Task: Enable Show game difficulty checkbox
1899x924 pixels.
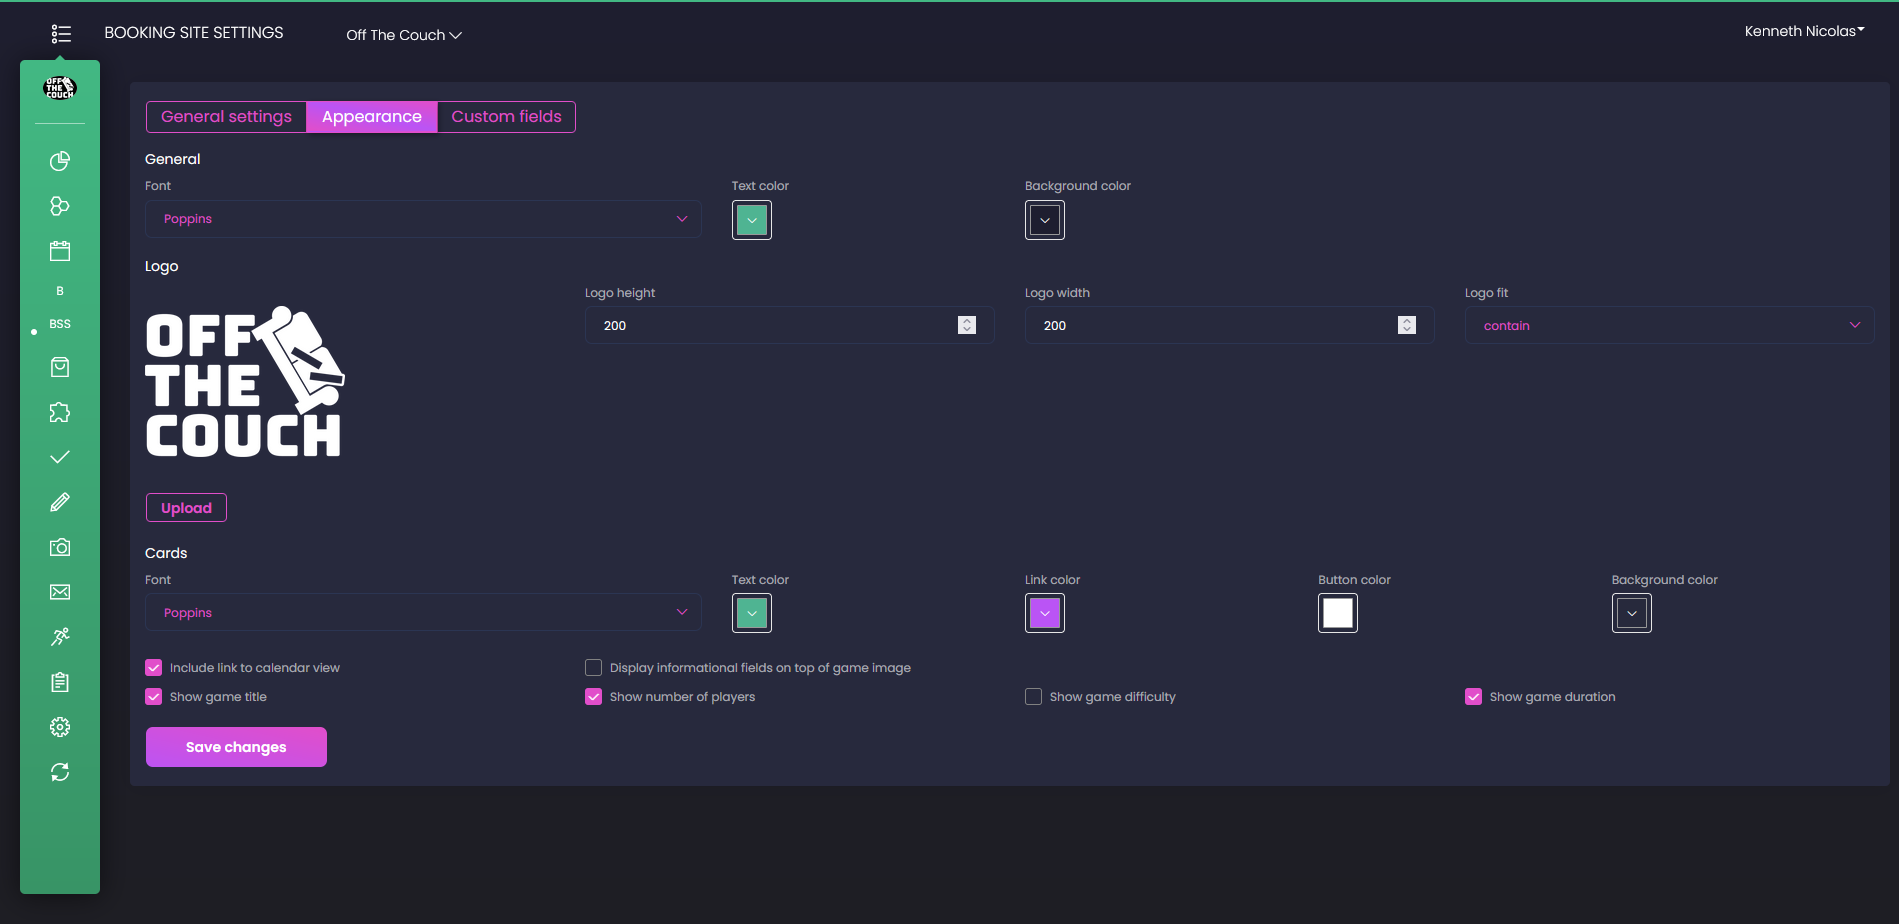Action: (x=1034, y=697)
